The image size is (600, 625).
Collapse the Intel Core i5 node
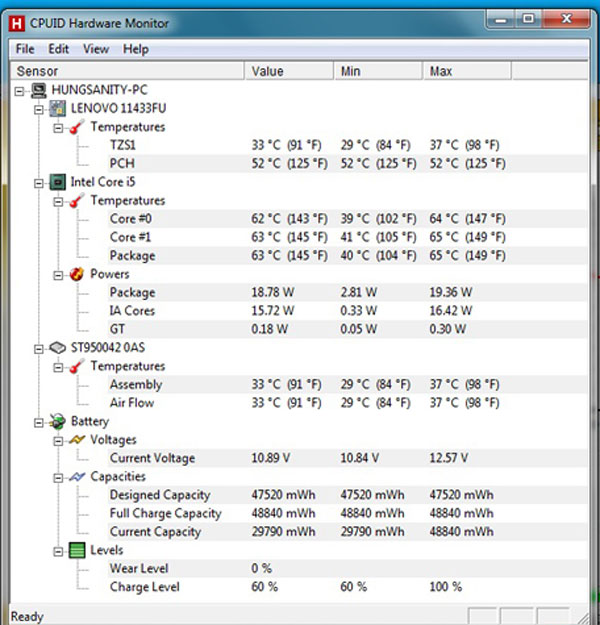point(39,183)
